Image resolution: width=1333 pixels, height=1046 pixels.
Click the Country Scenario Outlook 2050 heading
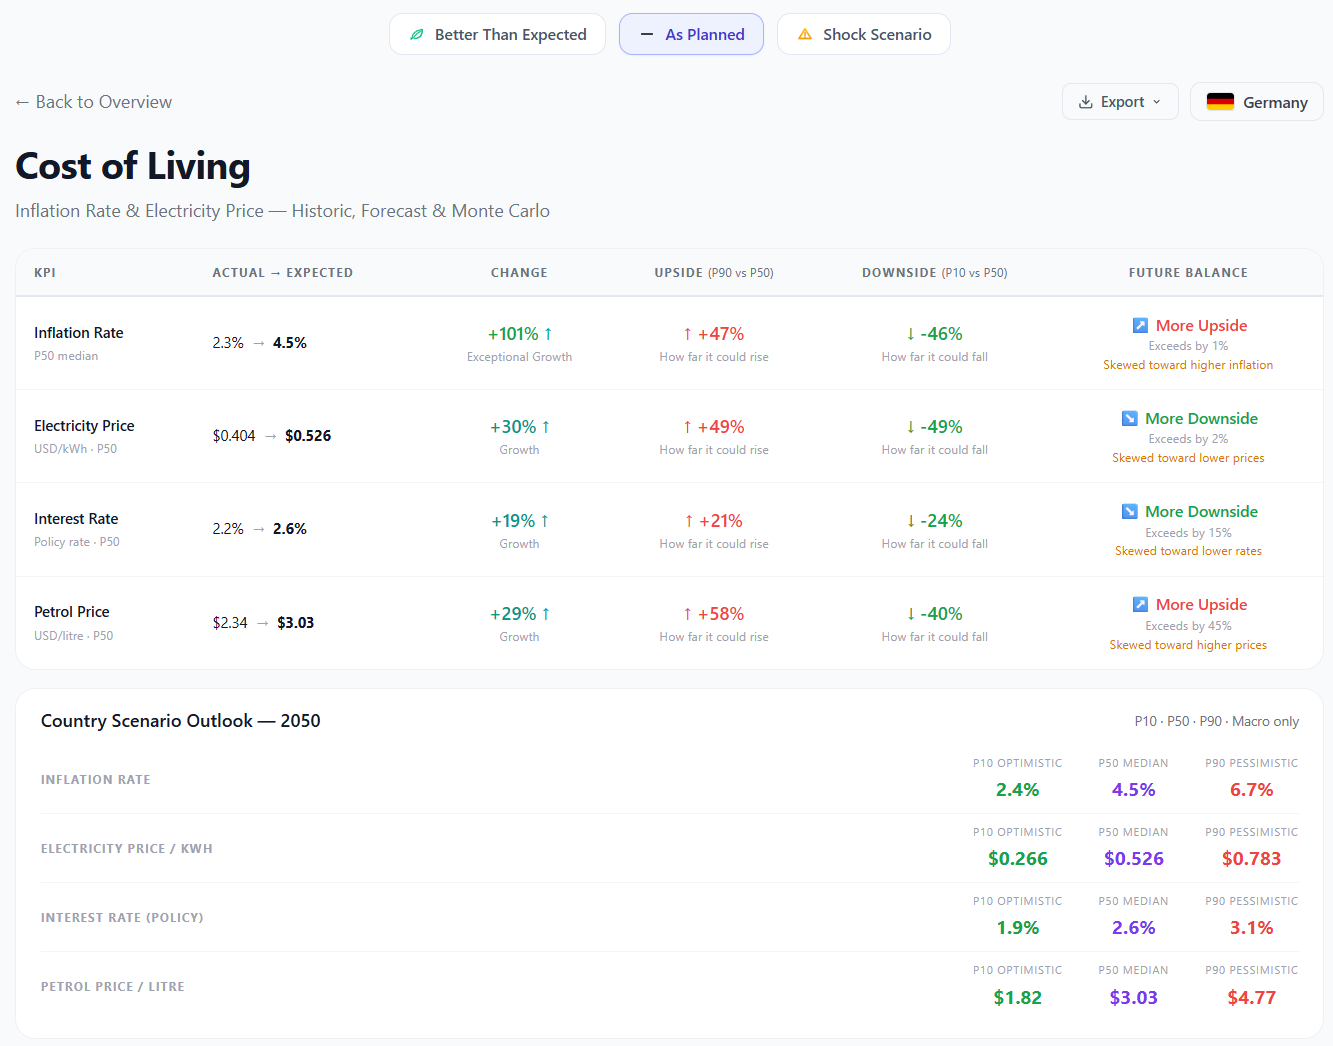click(181, 720)
